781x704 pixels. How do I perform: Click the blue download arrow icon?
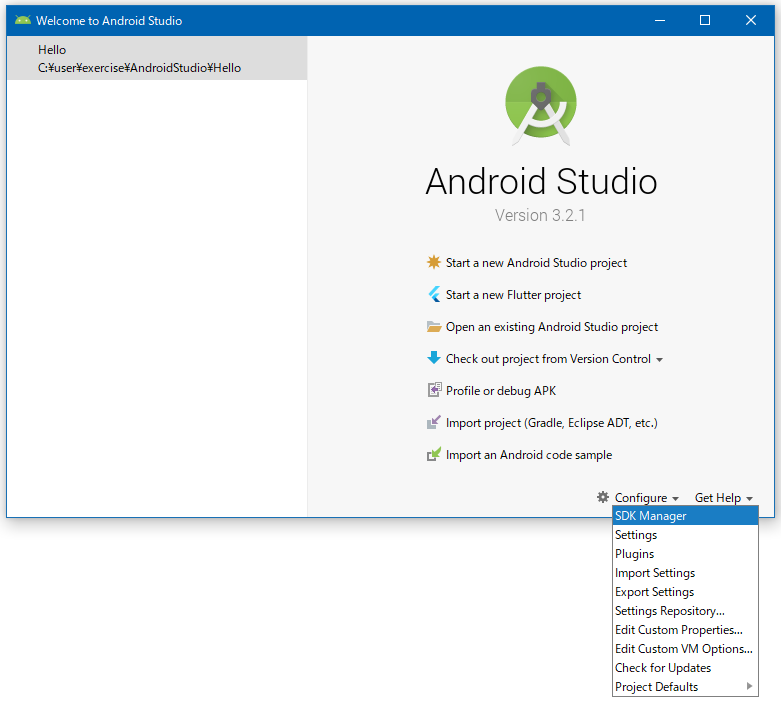pos(434,358)
